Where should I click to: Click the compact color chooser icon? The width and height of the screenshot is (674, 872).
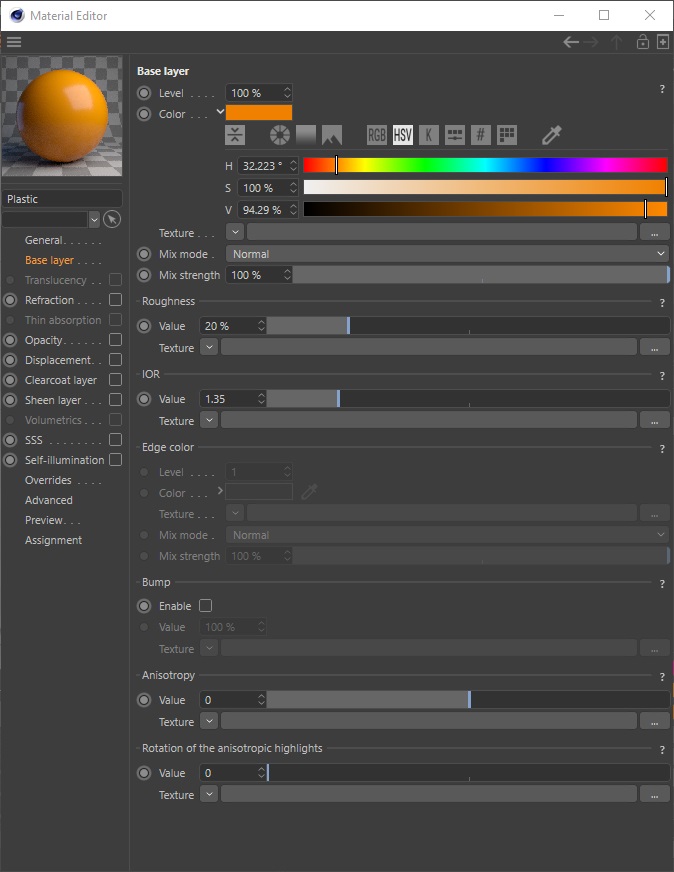tap(235, 135)
